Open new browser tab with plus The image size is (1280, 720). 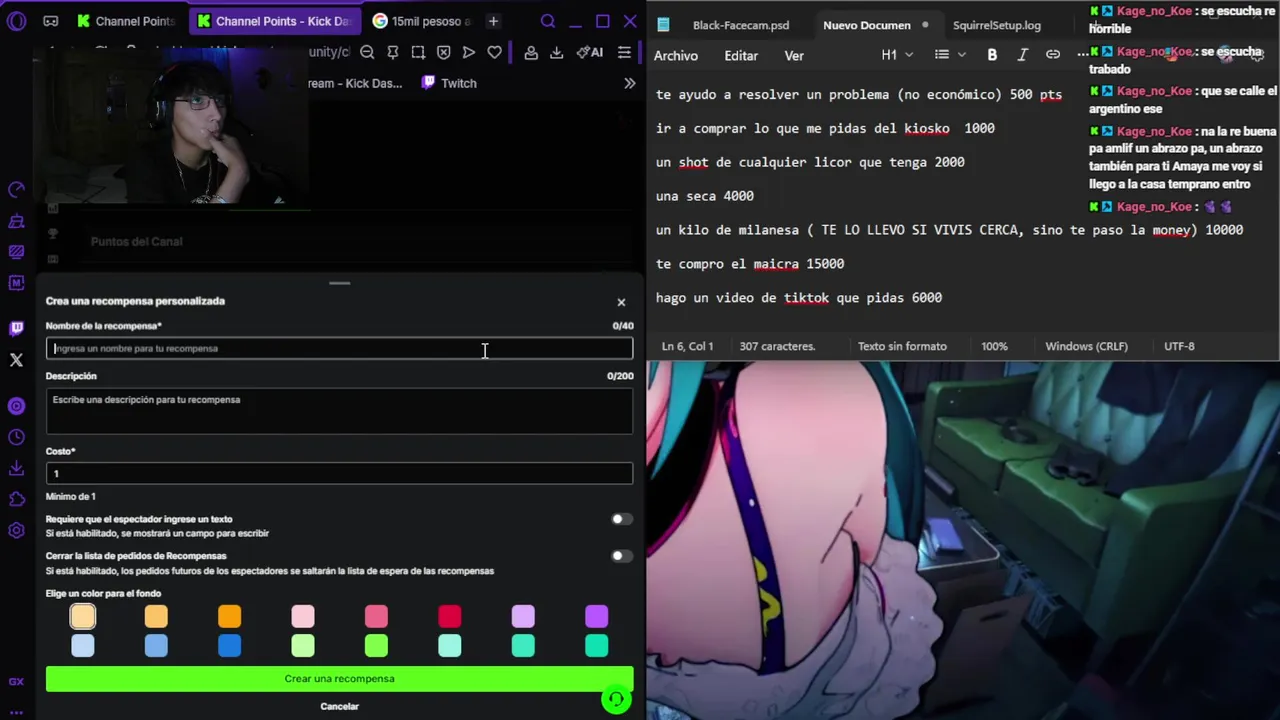point(493,21)
